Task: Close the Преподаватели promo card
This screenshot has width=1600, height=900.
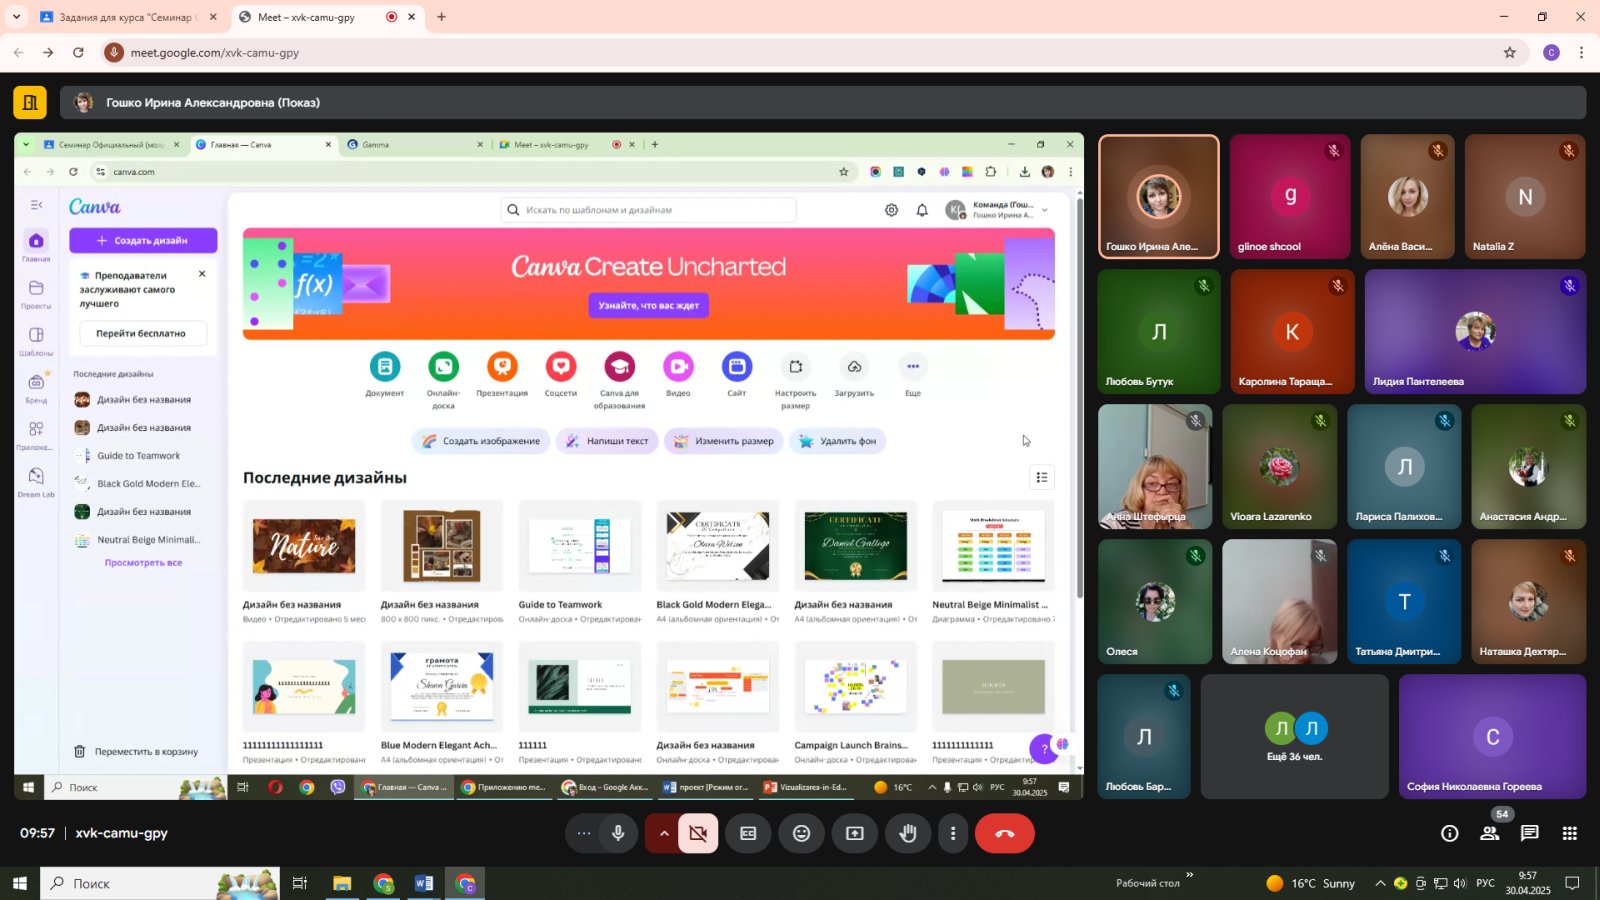Action: click(202, 274)
